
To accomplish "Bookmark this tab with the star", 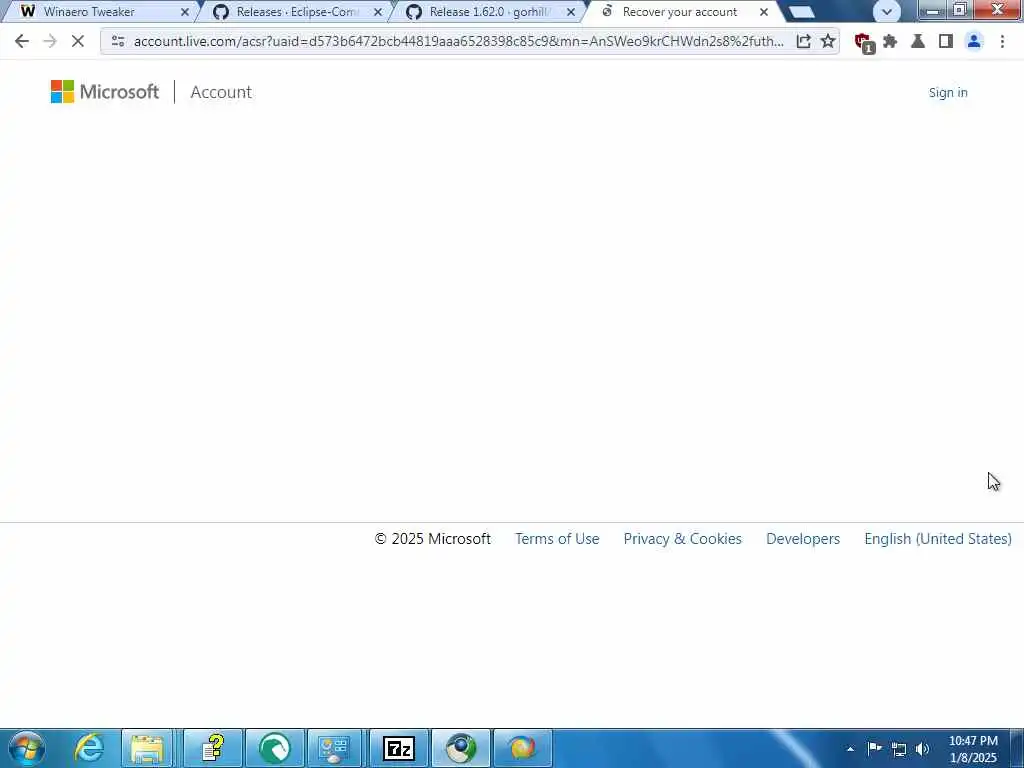I will (827, 41).
